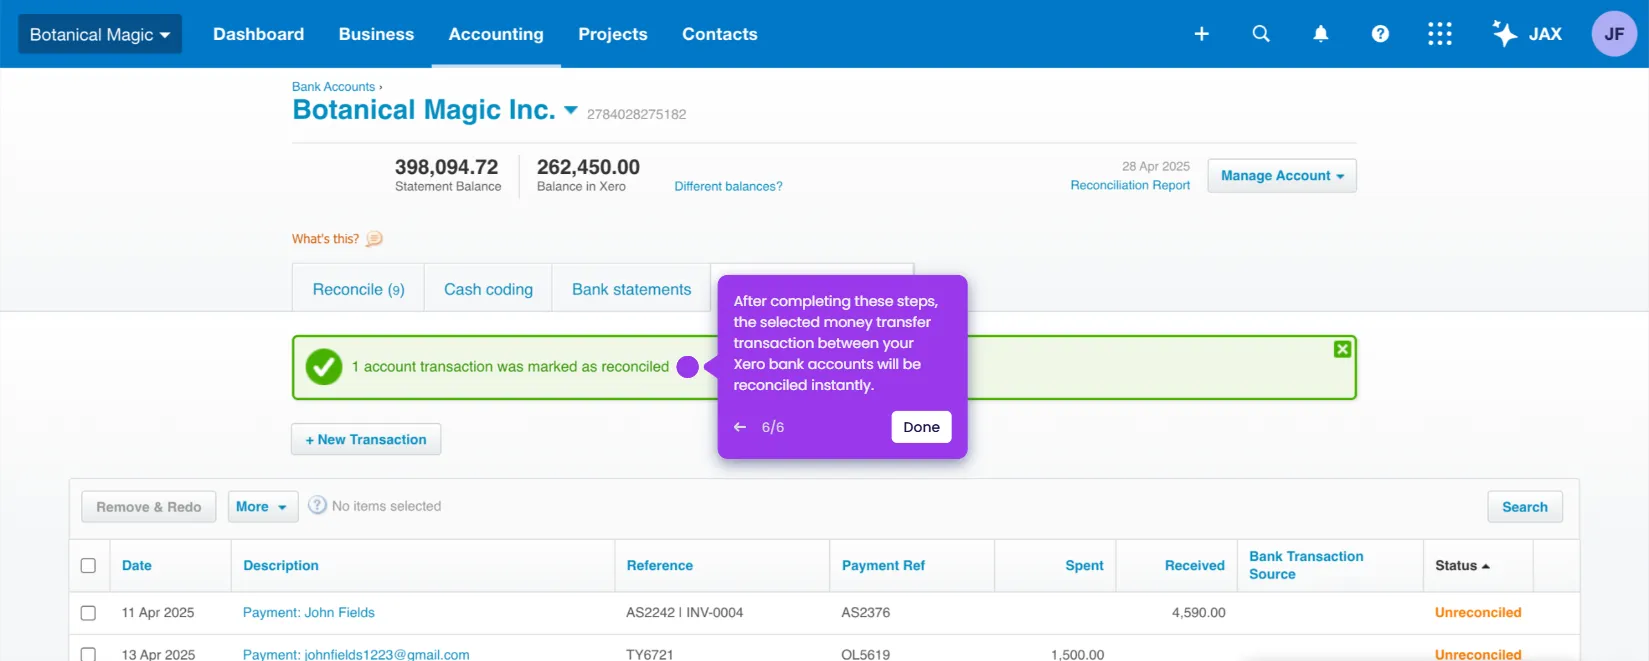Open the Botanical Magic organisation dropdown

(x=100, y=34)
